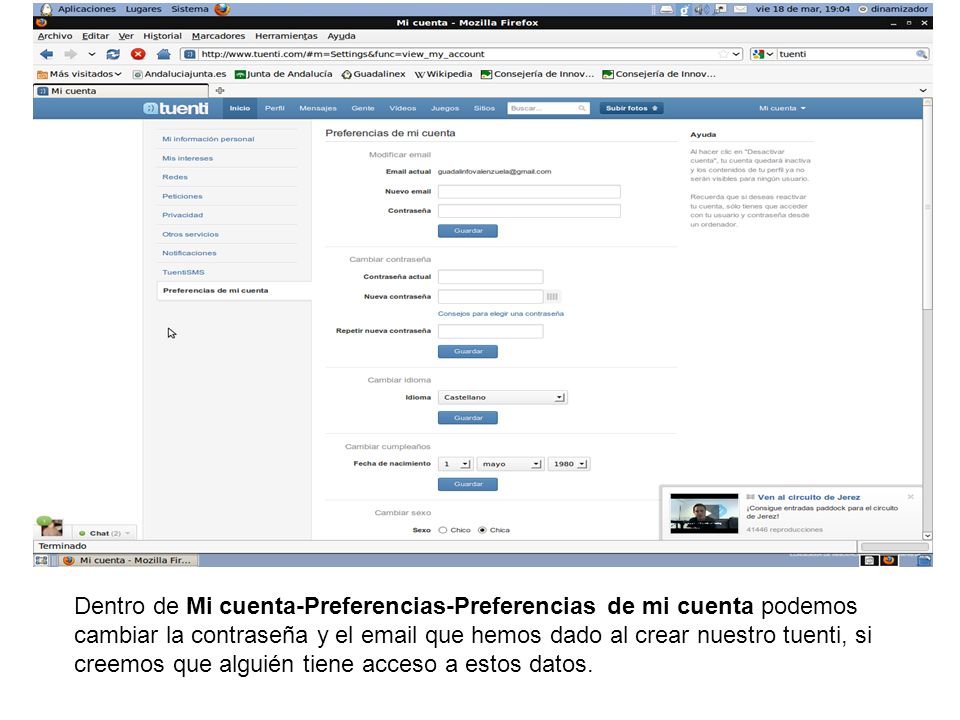Close the Jerez circuit video ad

click(910, 497)
